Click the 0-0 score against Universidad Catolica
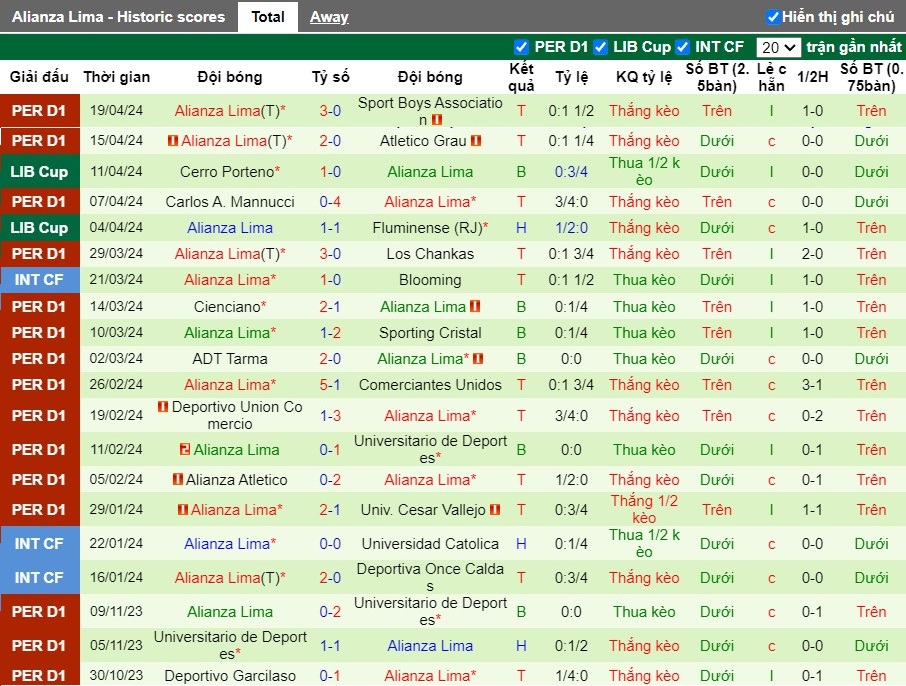 tap(331, 544)
